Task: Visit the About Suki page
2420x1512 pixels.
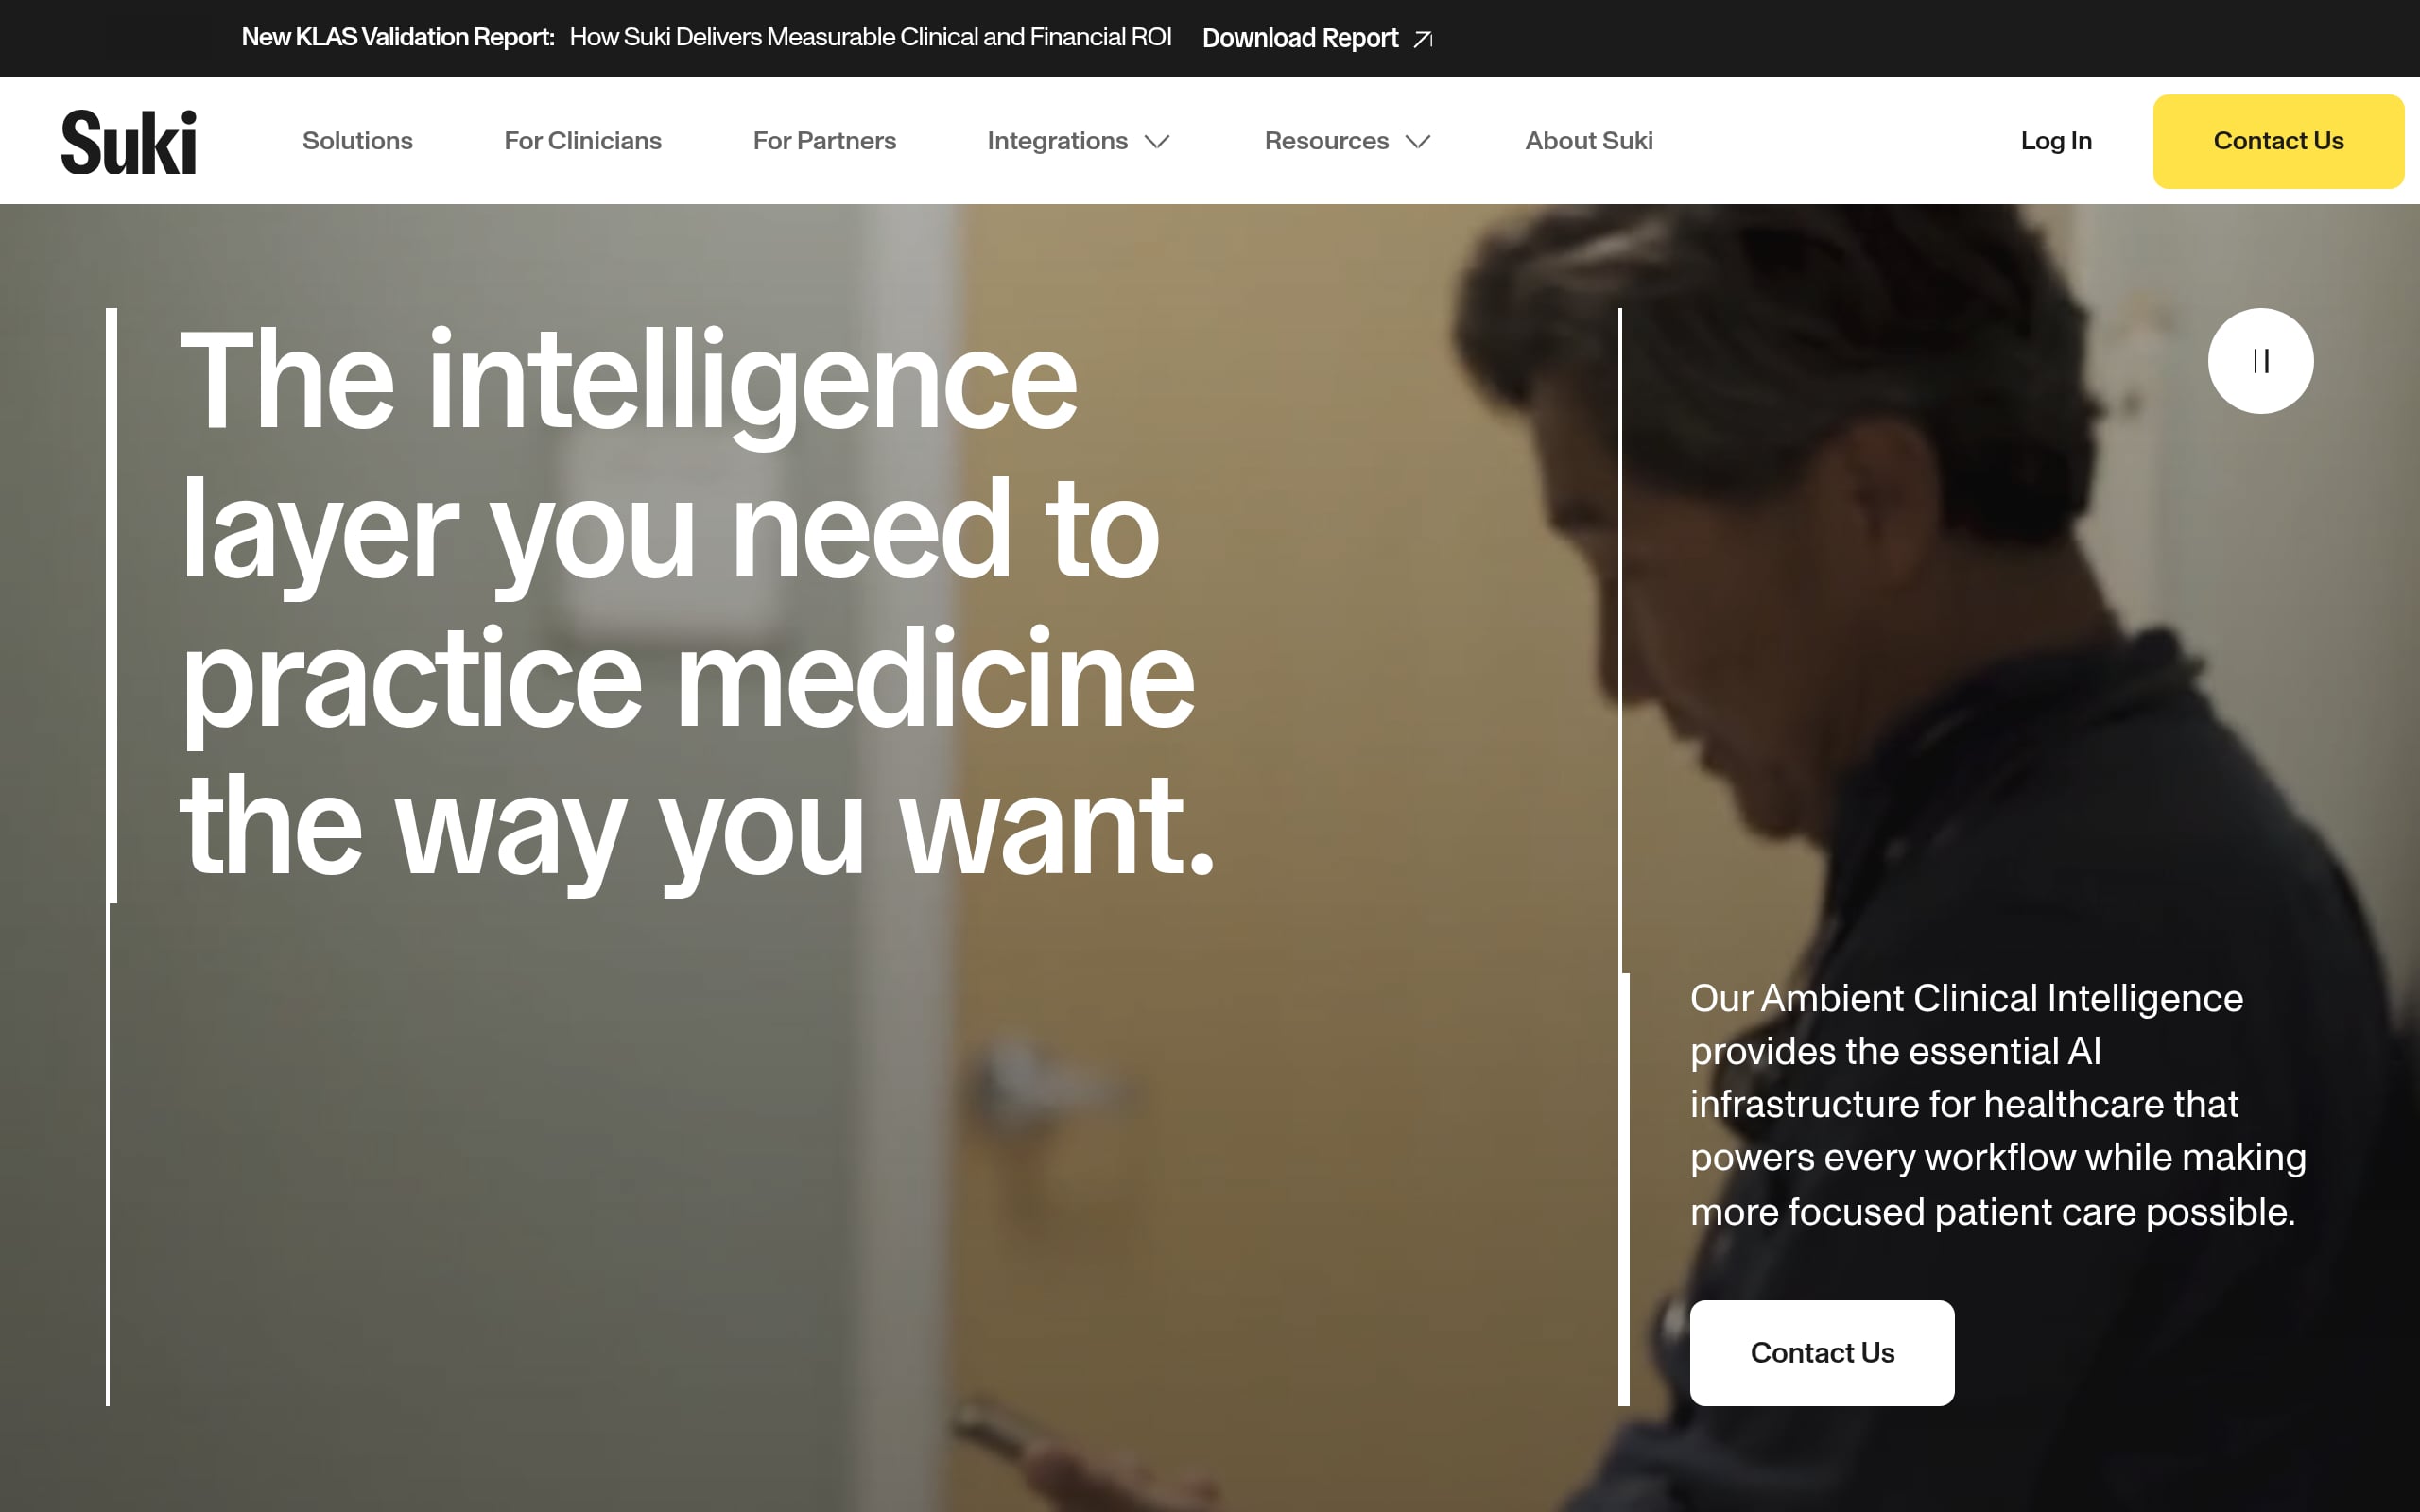Action: point(1589,141)
